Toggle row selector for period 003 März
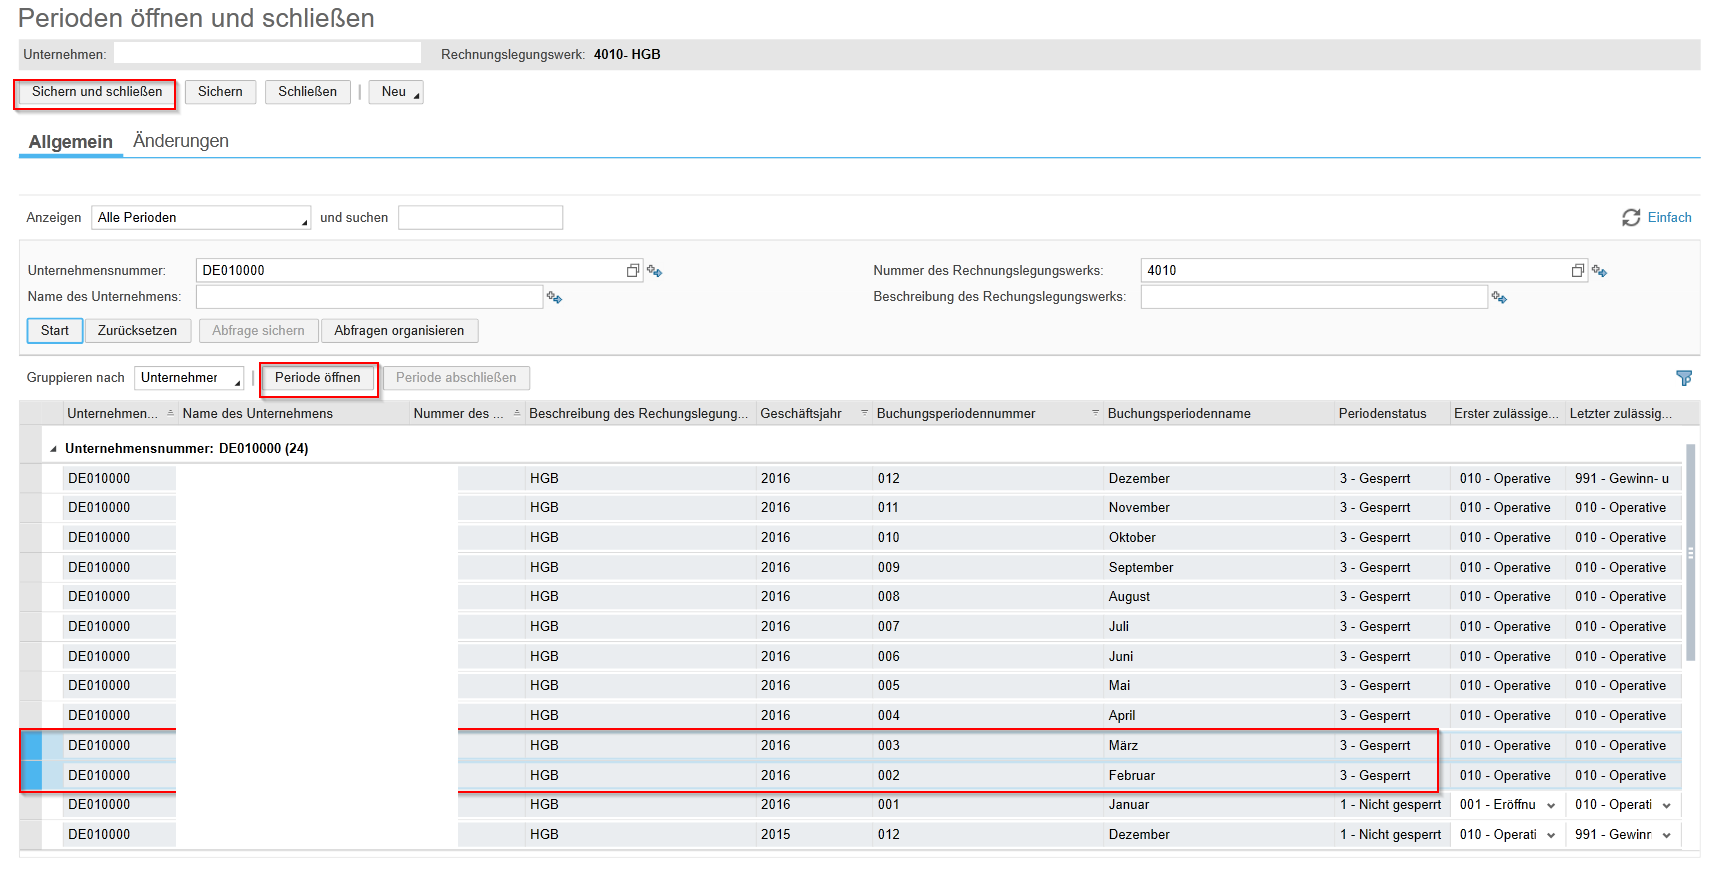Viewport: 1715px width, 875px height. 31,745
